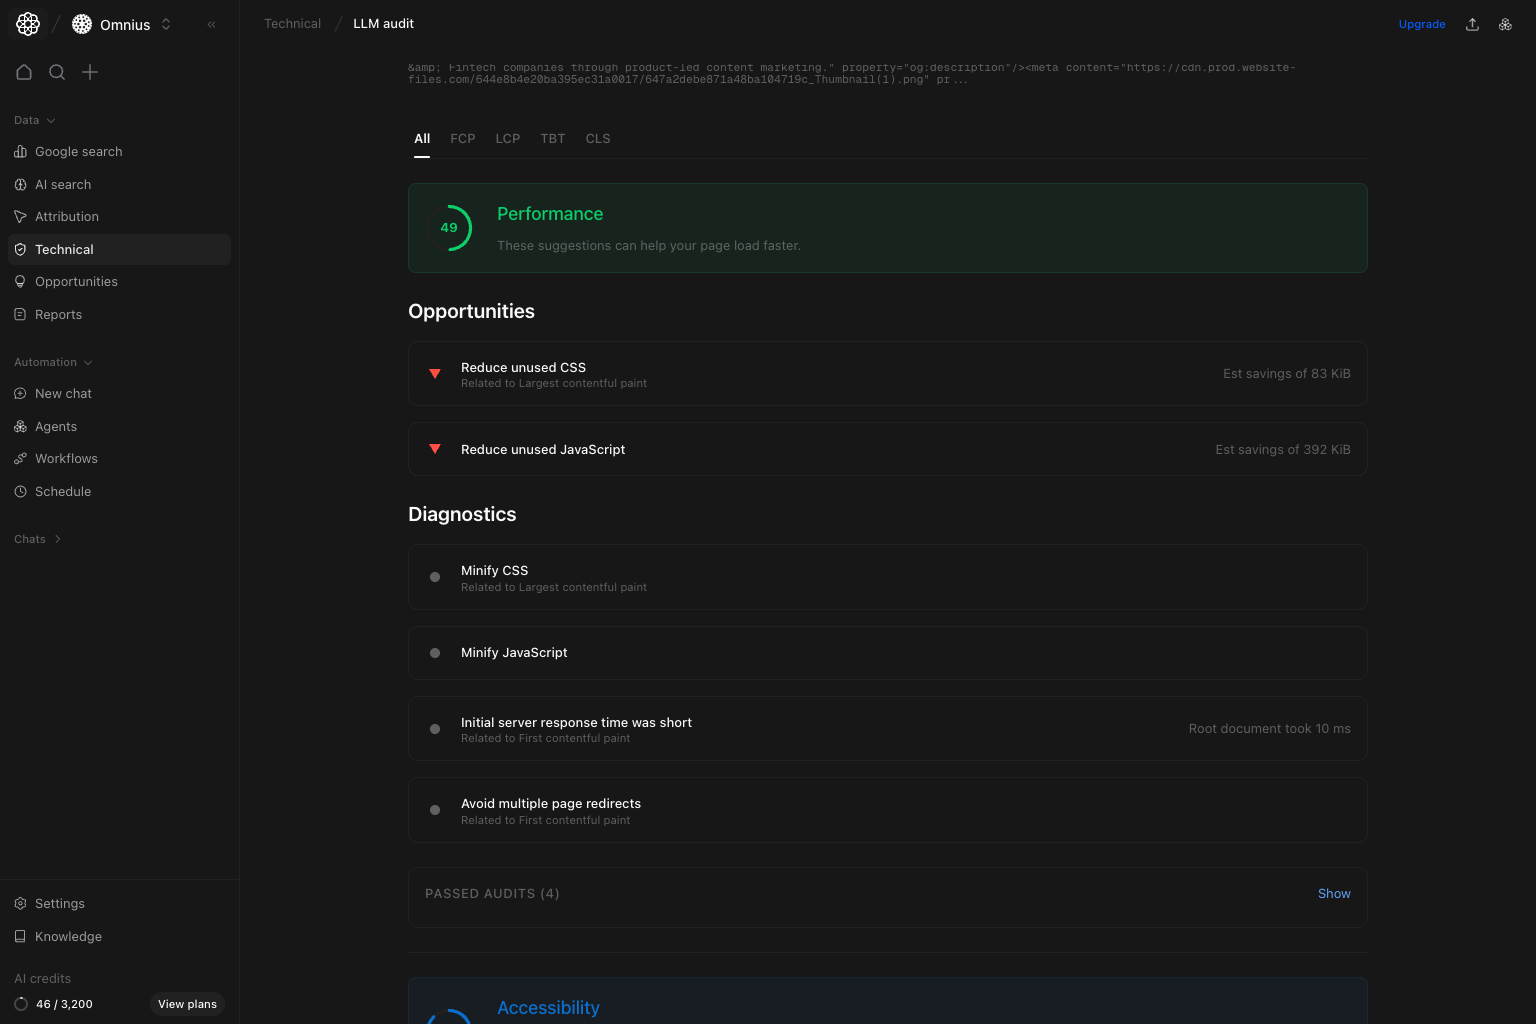Viewport: 1536px width, 1024px height.
Task: Open the Workflows section
Action: [x=66, y=458]
